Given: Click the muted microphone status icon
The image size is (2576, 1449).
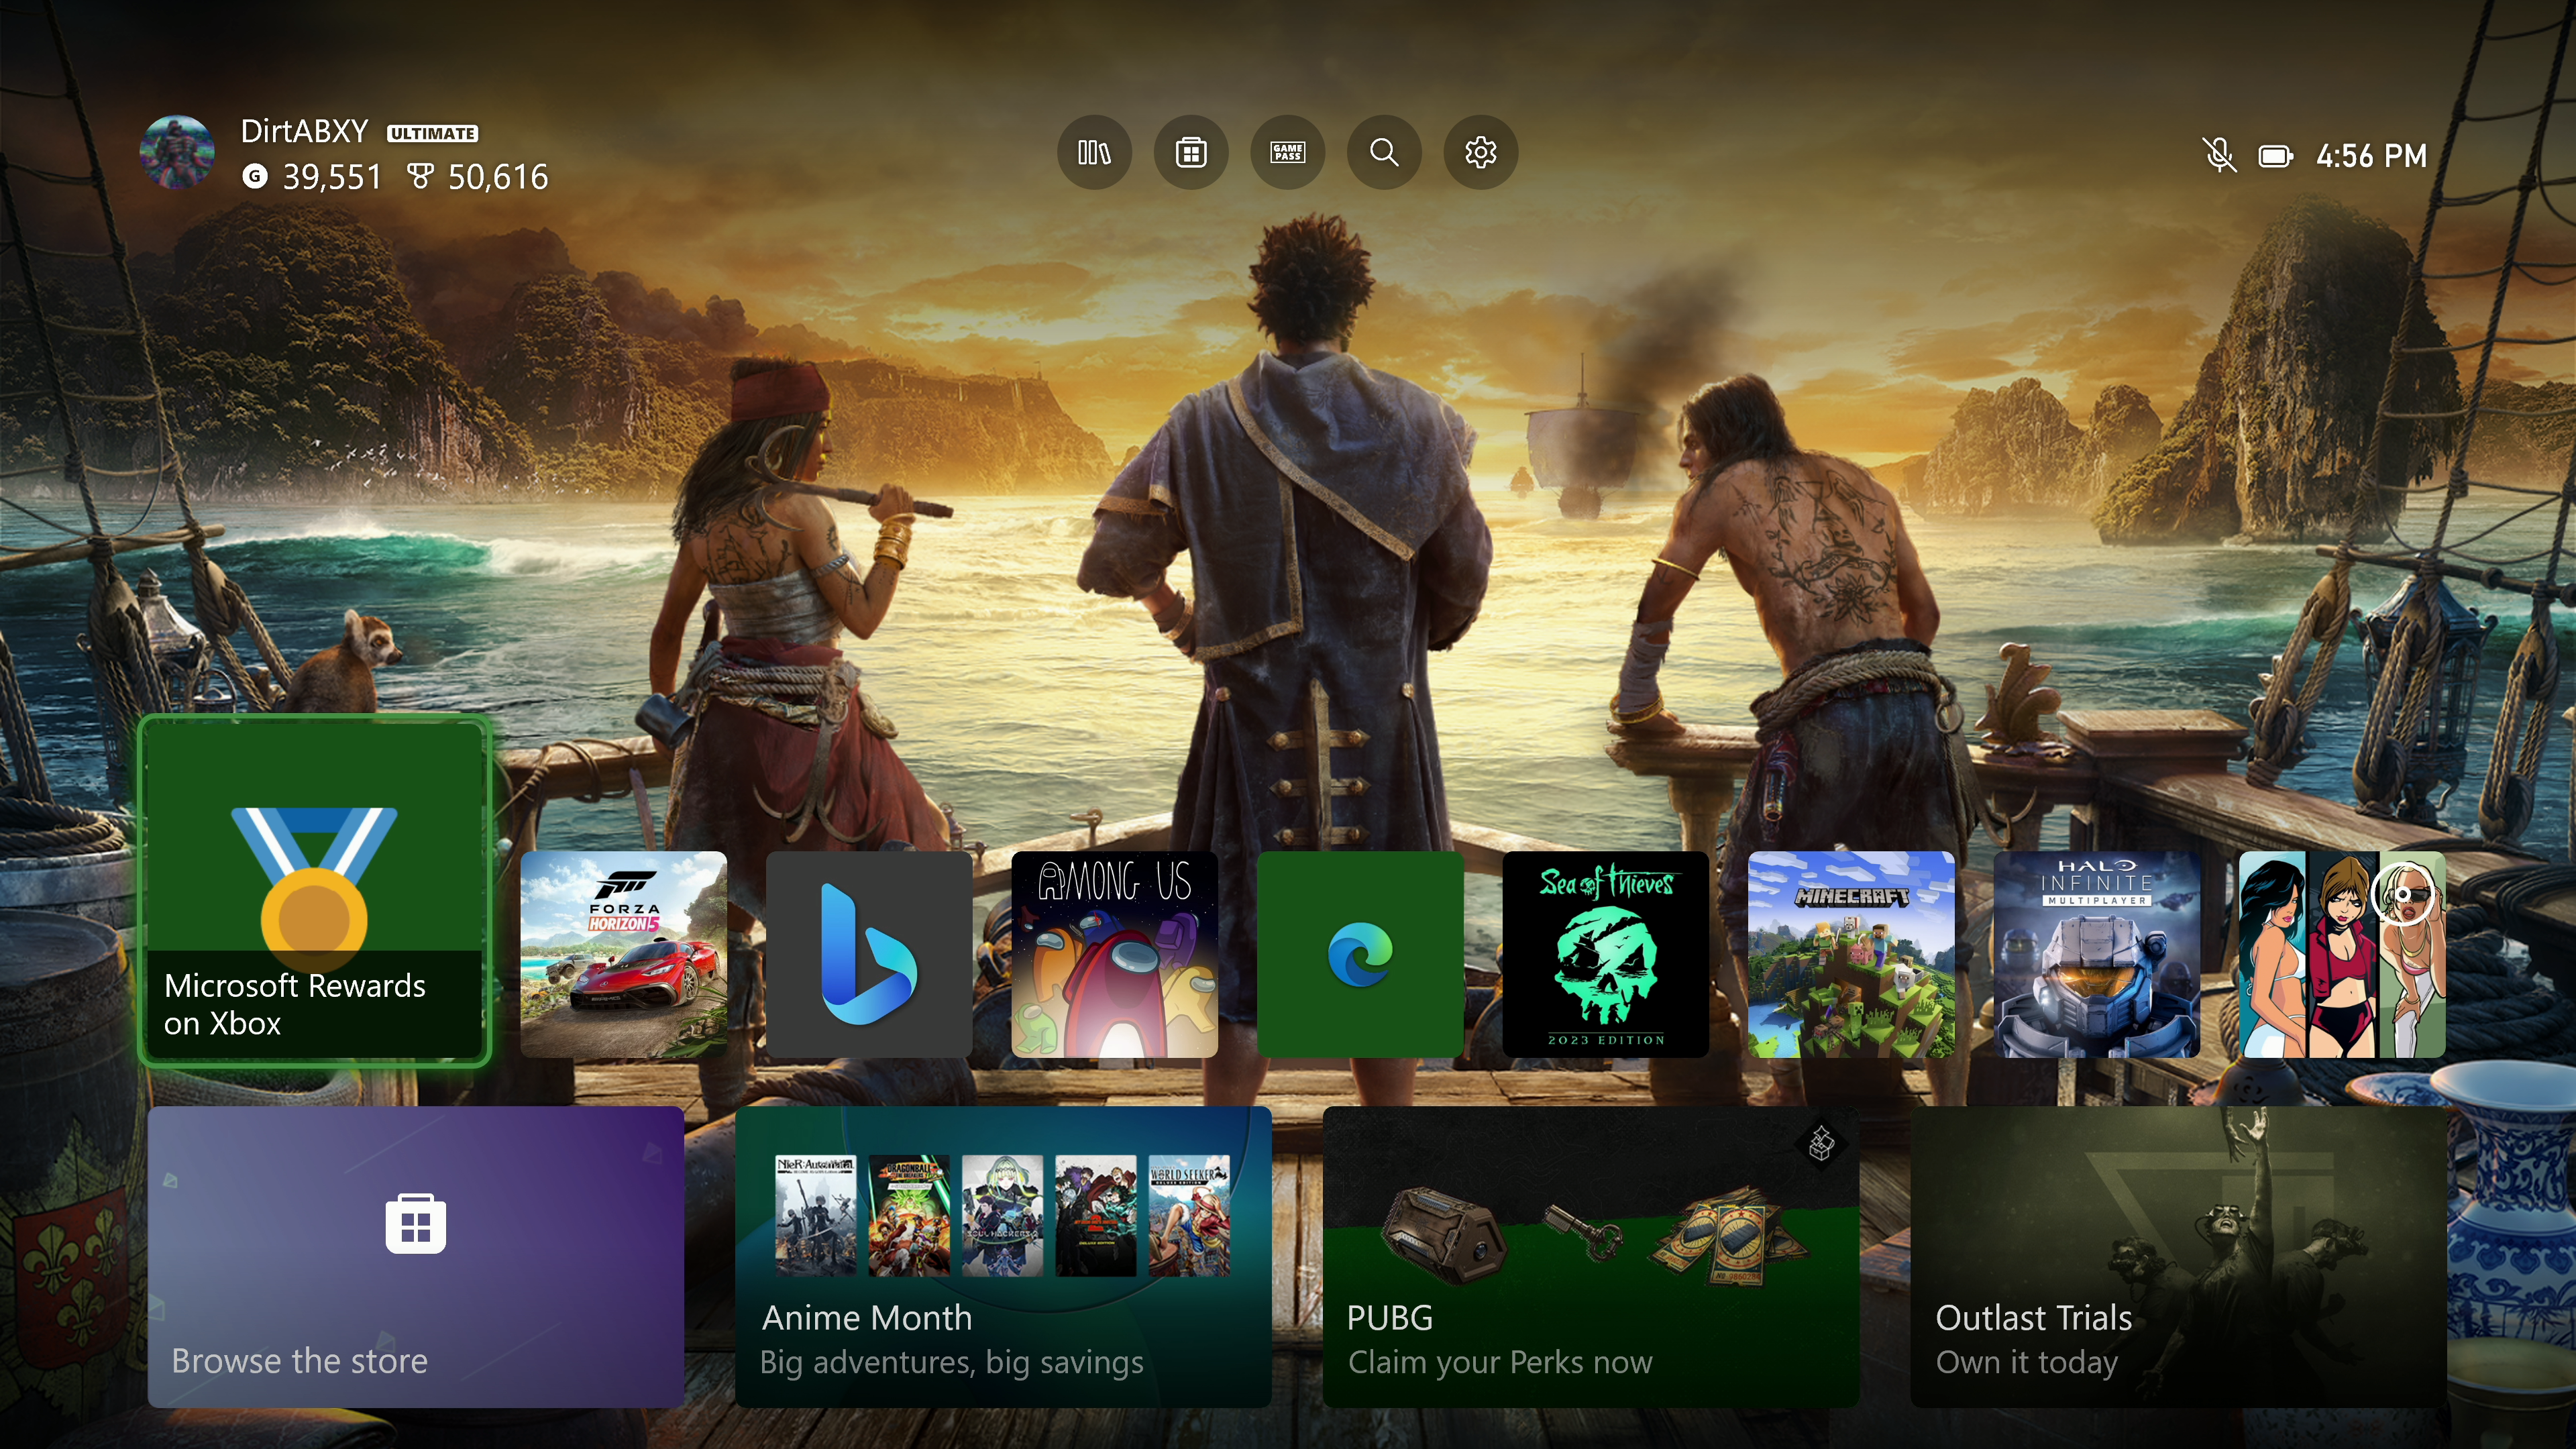Looking at the screenshot, I should pyautogui.click(x=2218, y=155).
